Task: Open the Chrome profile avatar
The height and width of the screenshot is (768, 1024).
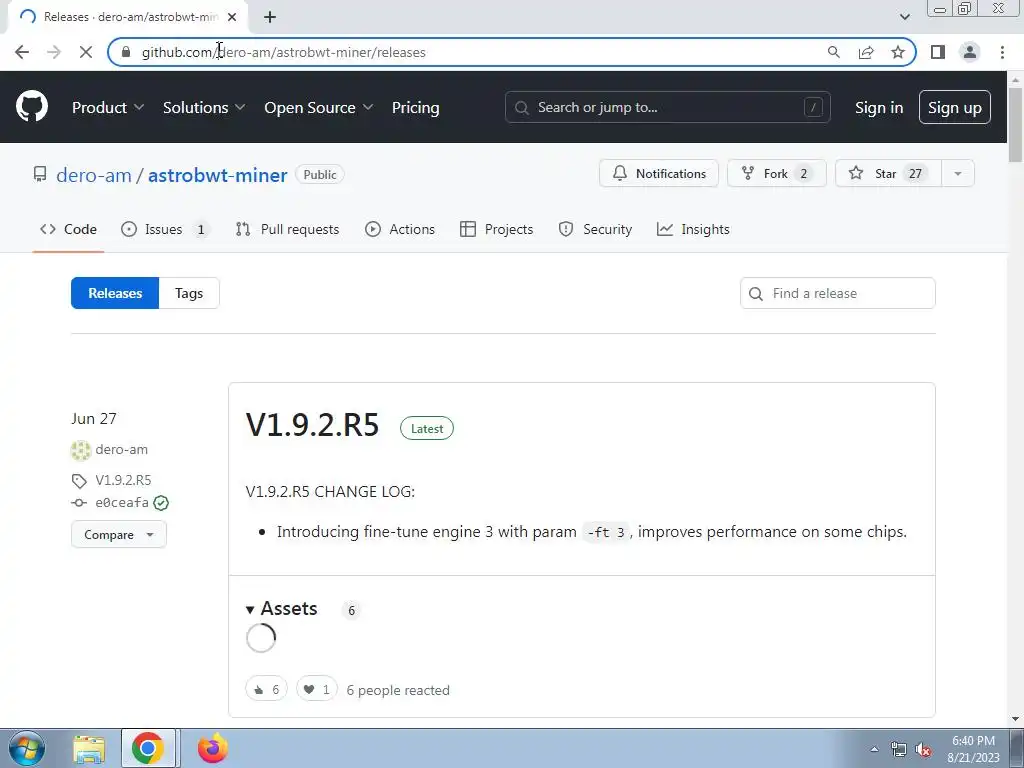Action: coord(970,52)
